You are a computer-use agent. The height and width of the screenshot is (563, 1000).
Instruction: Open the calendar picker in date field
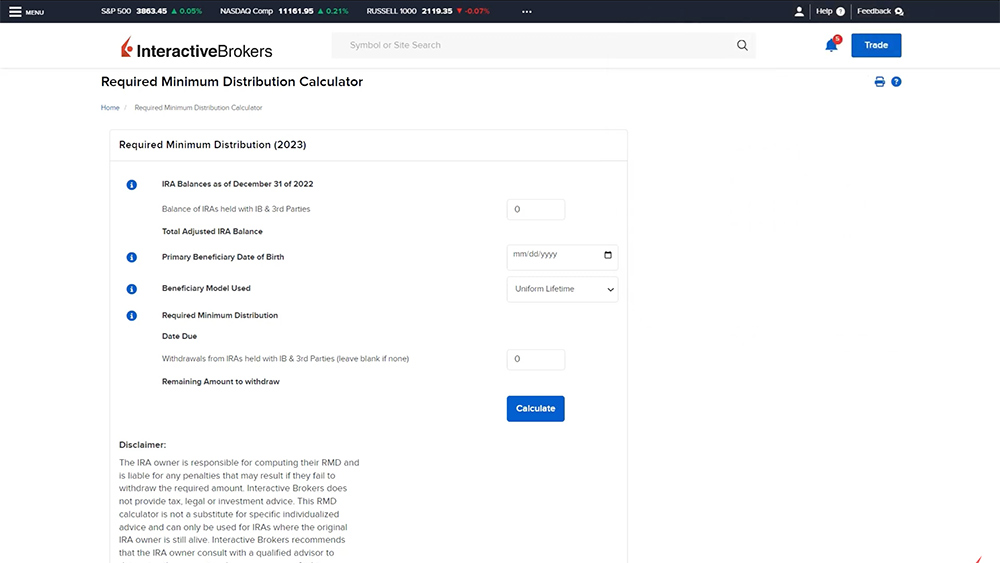[607, 255]
